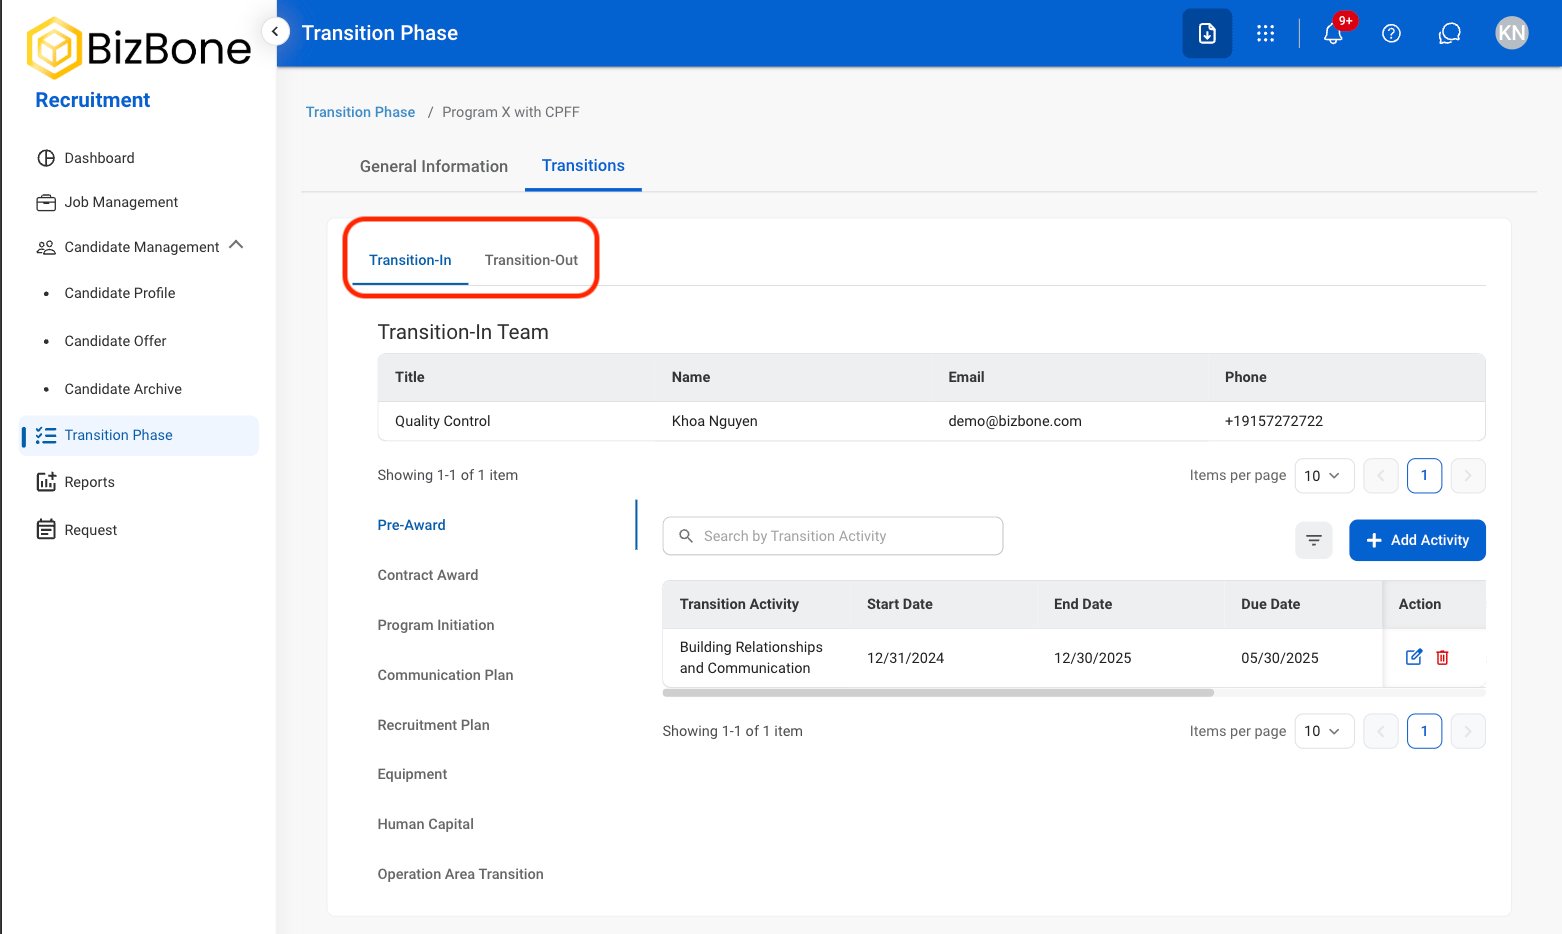This screenshot has height=934, width=1562.
Task: Select the Equipment phase
Action: (412, 774)
